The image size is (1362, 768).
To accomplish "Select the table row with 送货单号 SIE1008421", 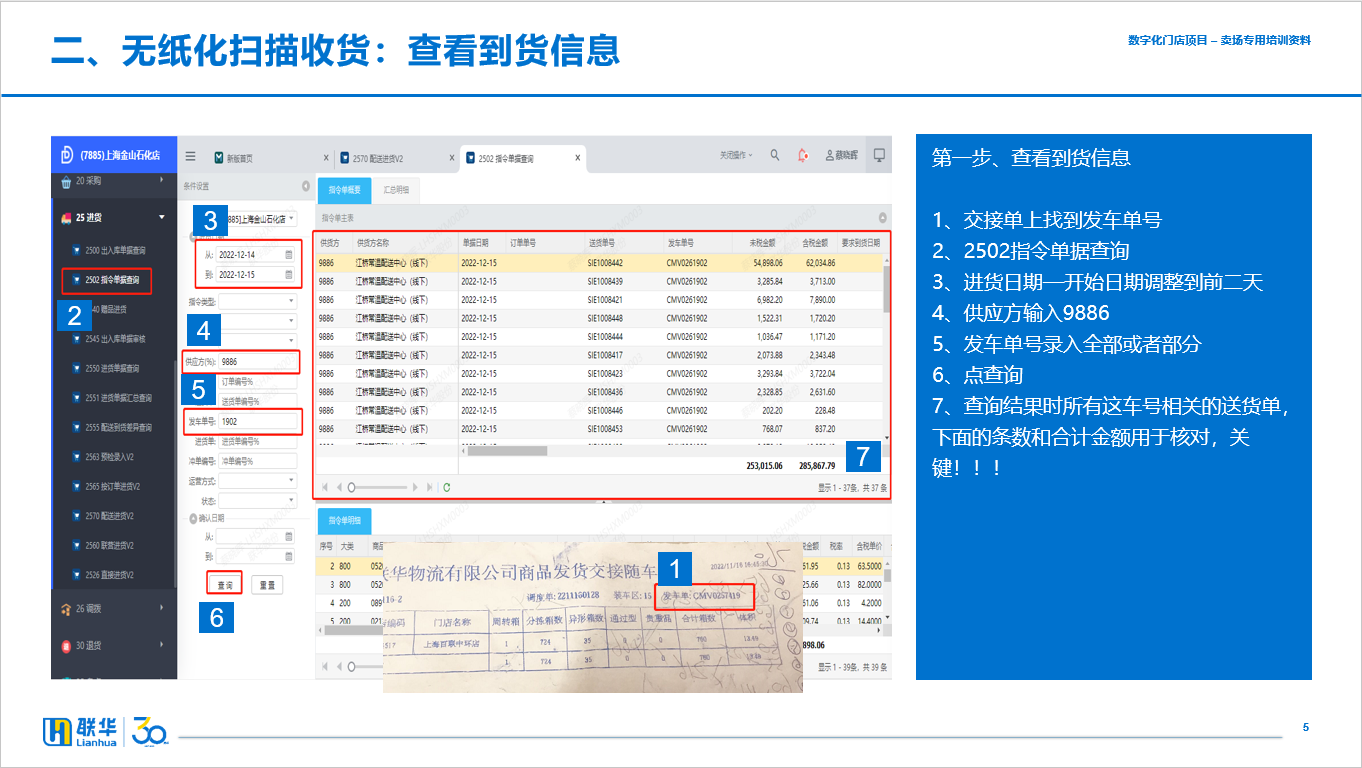I will (x=599, y=300).
